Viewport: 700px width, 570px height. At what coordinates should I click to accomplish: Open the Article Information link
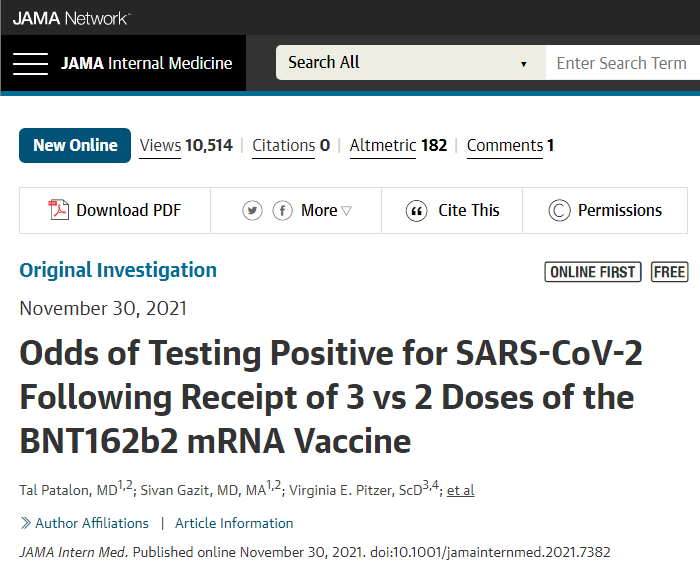[234, 523]
